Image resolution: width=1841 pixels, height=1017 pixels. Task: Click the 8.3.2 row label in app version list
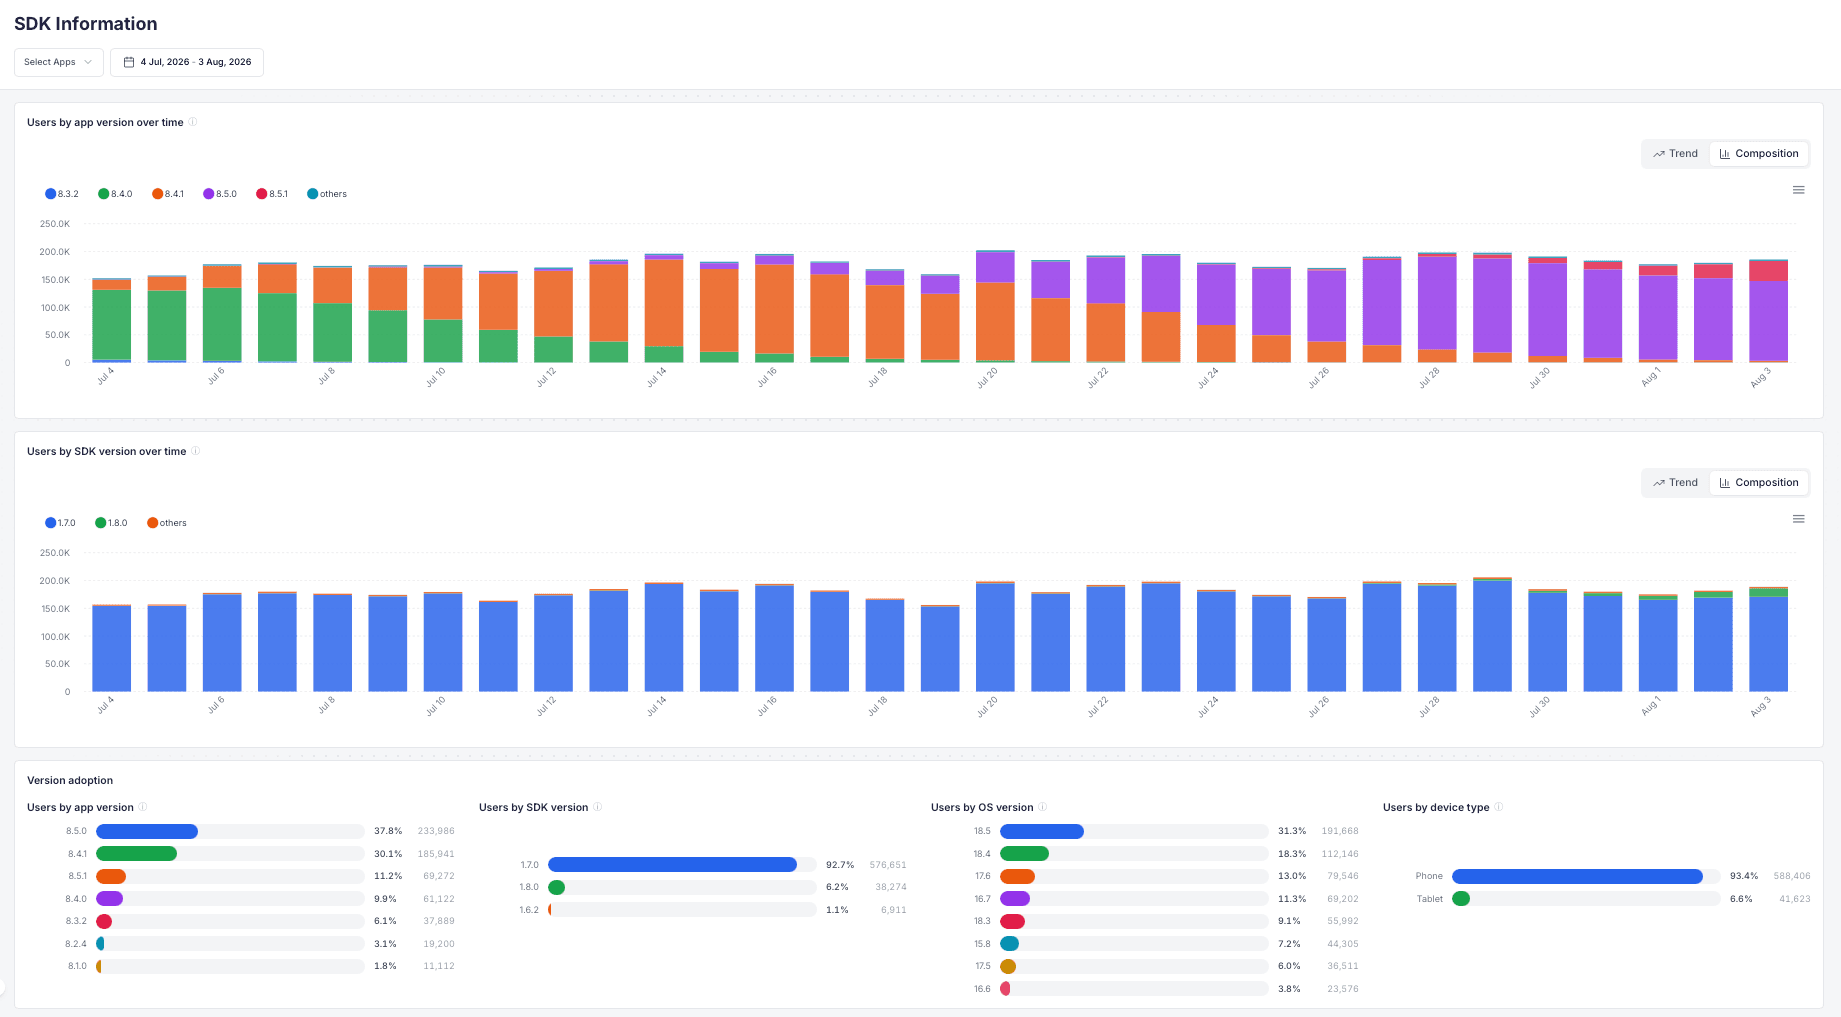click(x=76, y=921)
